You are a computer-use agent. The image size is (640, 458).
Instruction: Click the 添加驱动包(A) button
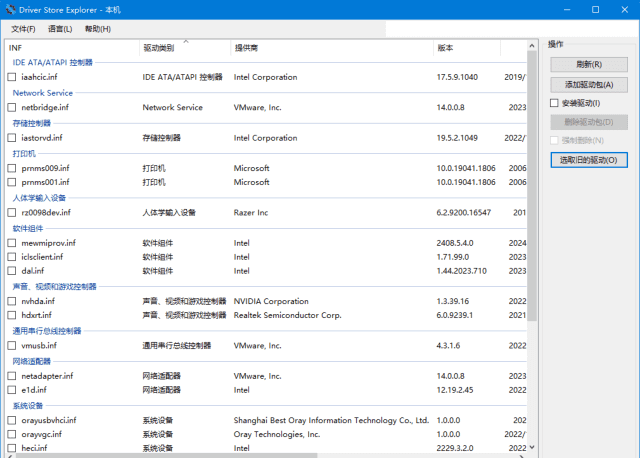[589, 85]
